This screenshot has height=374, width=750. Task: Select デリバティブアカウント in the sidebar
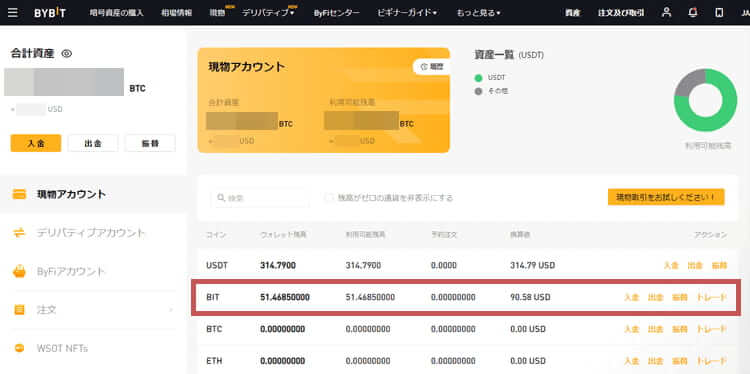coord(91,233)
